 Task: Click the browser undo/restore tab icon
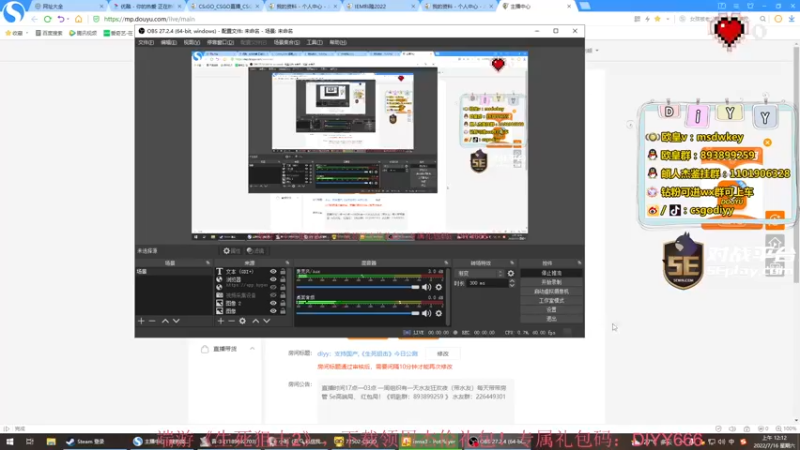(61, 19)
